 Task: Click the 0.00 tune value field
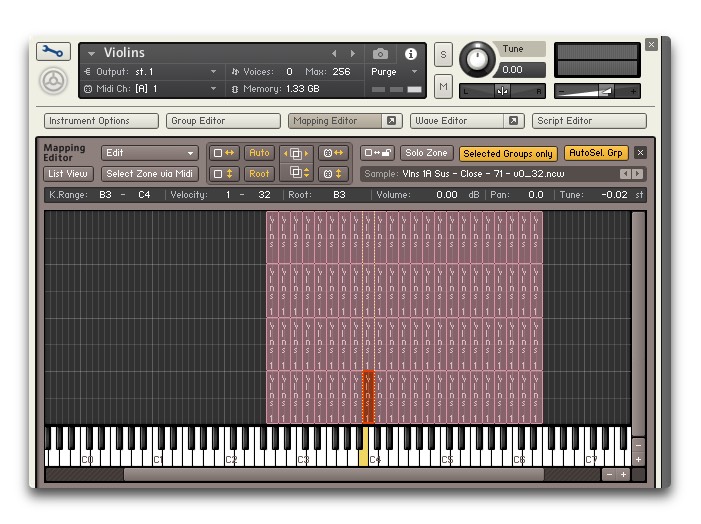pyautogui.click(x=521, y=70)
